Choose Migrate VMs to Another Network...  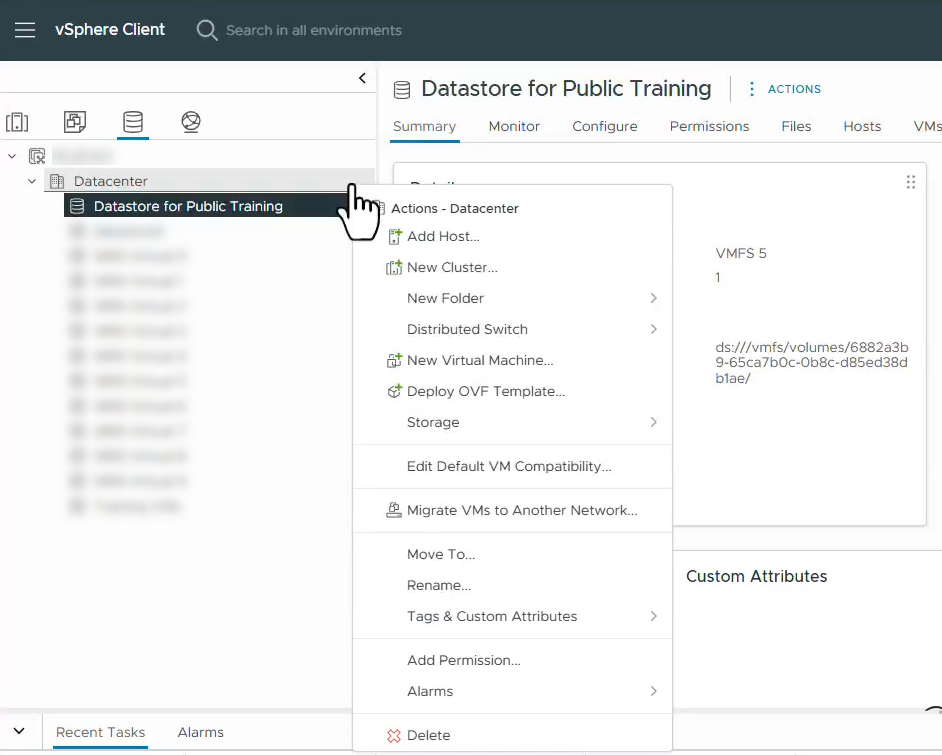tap(512, 511)
